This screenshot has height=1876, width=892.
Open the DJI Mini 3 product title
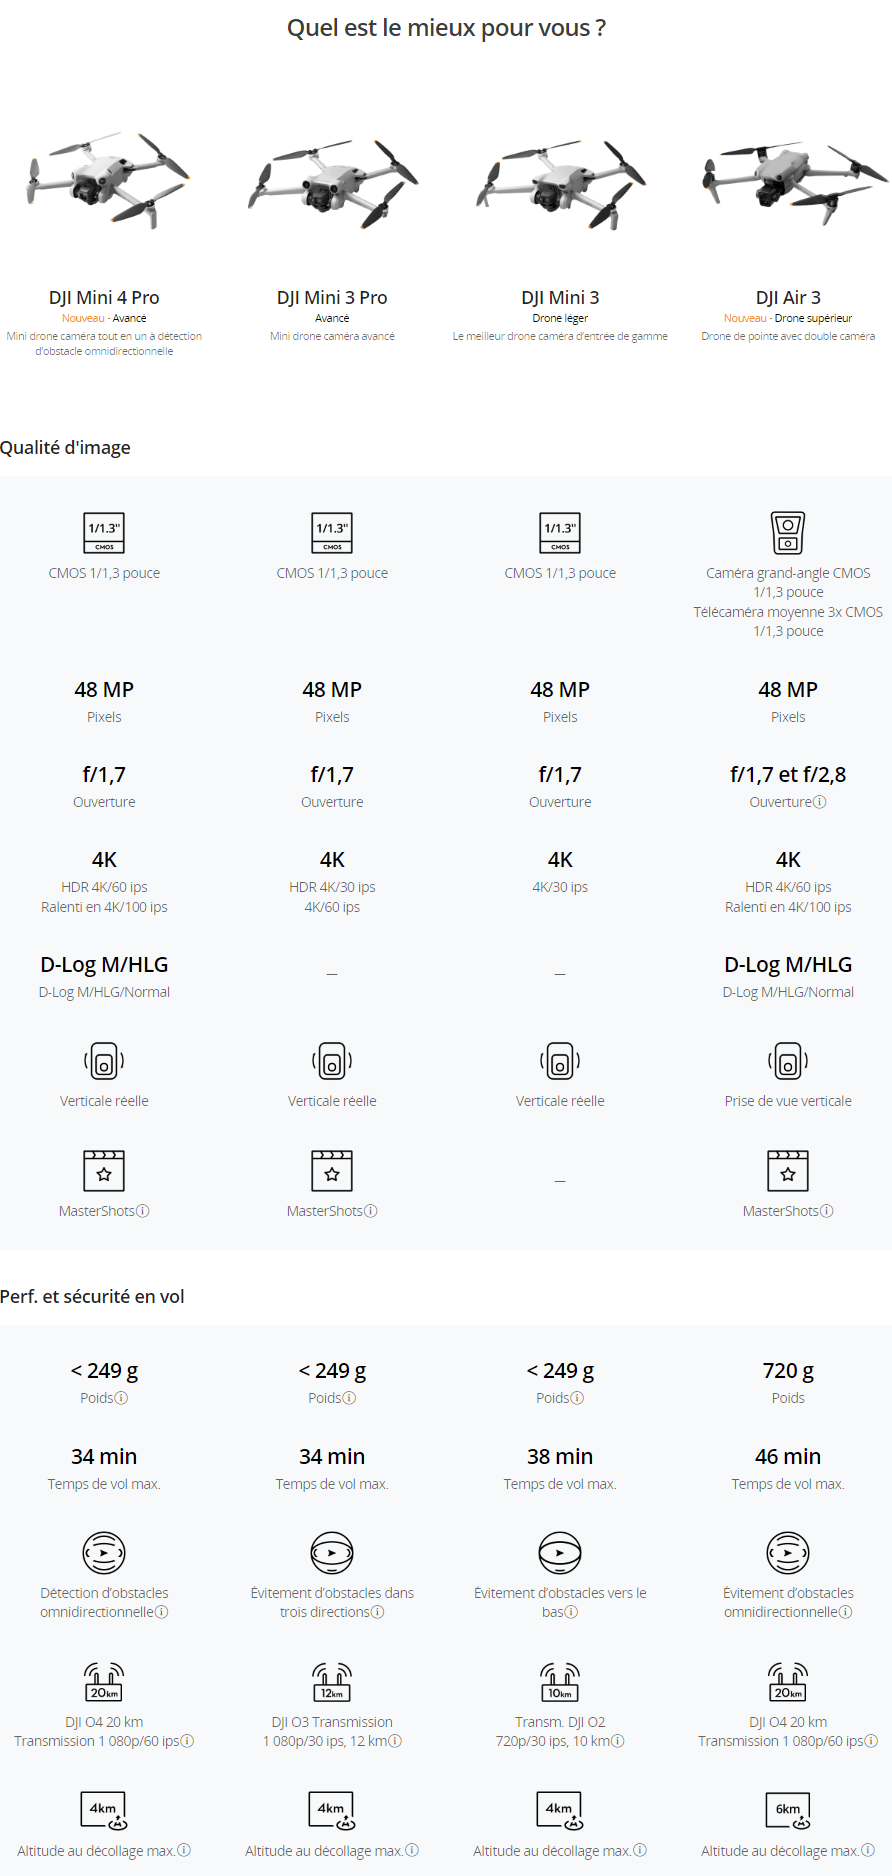pos(560,297)
